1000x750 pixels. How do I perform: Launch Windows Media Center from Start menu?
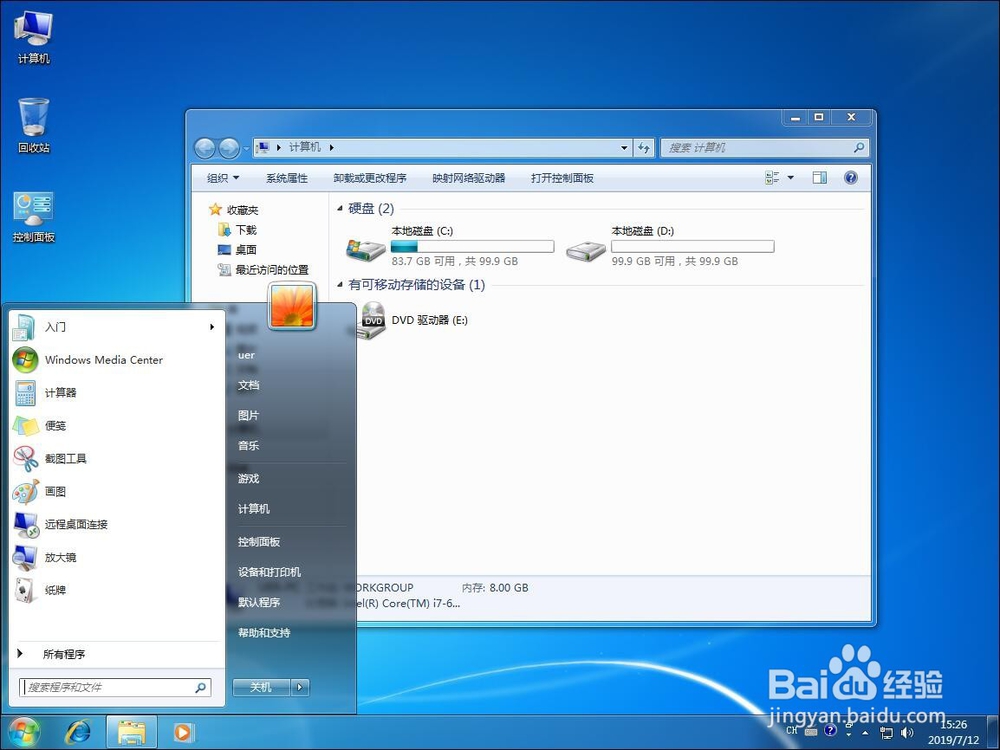(119, 360)
